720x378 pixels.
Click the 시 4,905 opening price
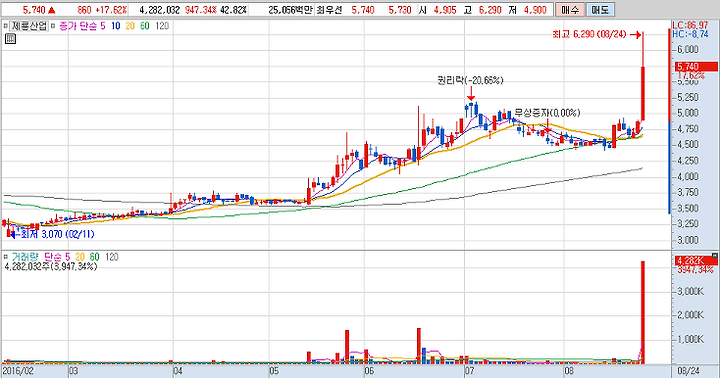coord(438,10)
